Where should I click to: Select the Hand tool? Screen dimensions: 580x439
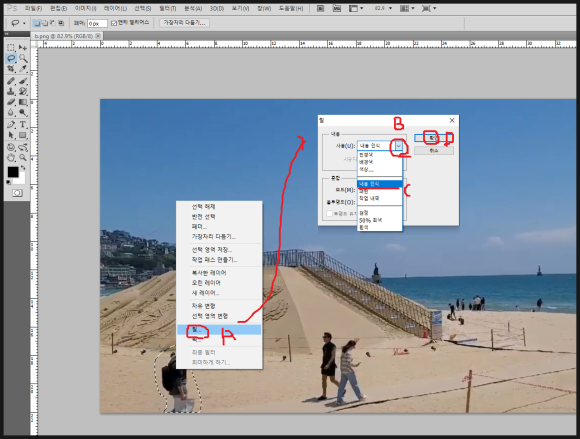pos(11,158)
